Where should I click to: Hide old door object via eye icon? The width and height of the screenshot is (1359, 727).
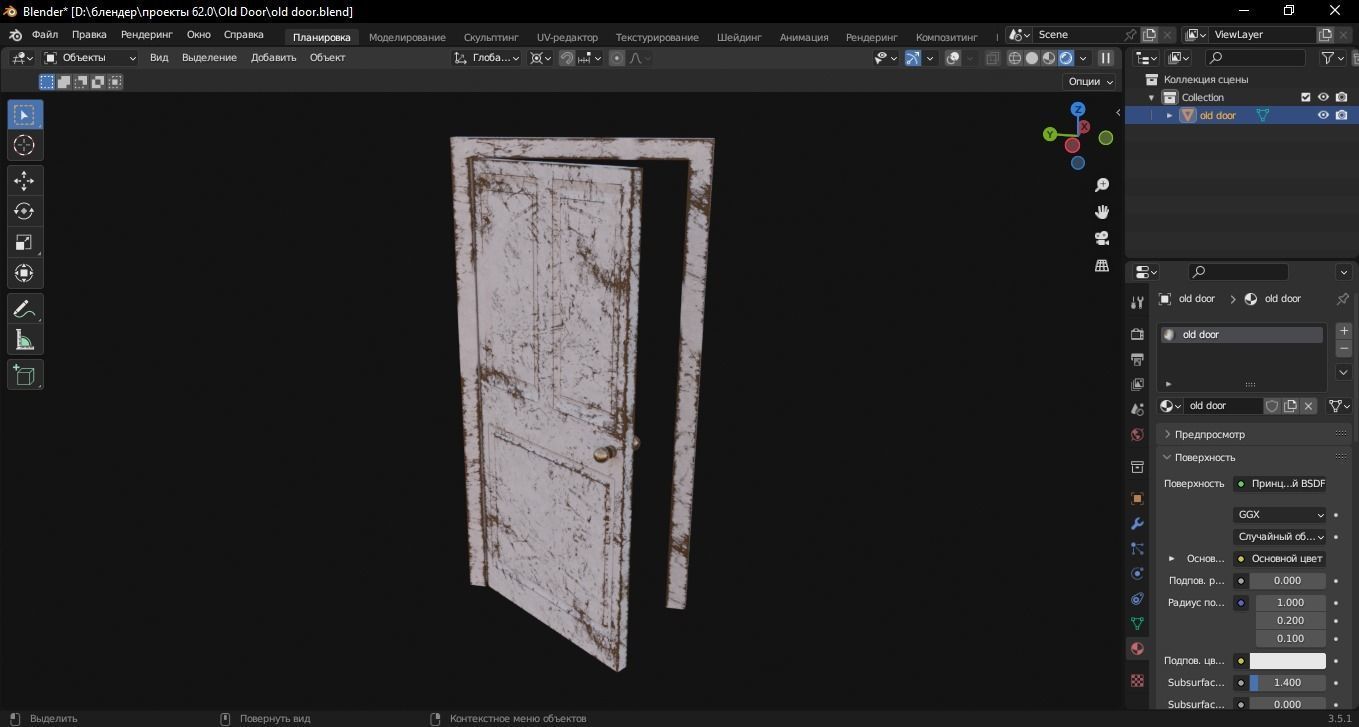[1323, 115]
